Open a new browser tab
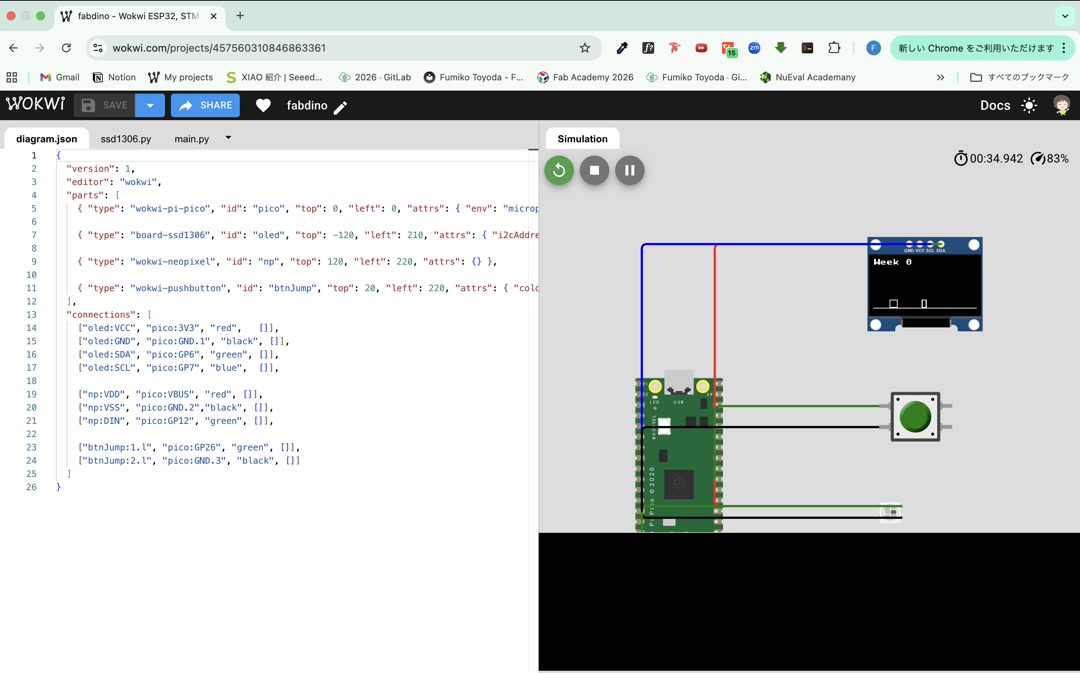 (240, 16)
